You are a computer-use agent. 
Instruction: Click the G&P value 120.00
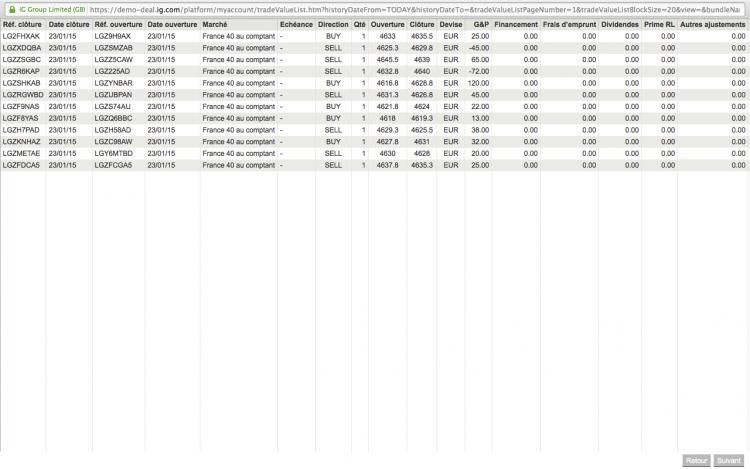(x=478, y=83)
